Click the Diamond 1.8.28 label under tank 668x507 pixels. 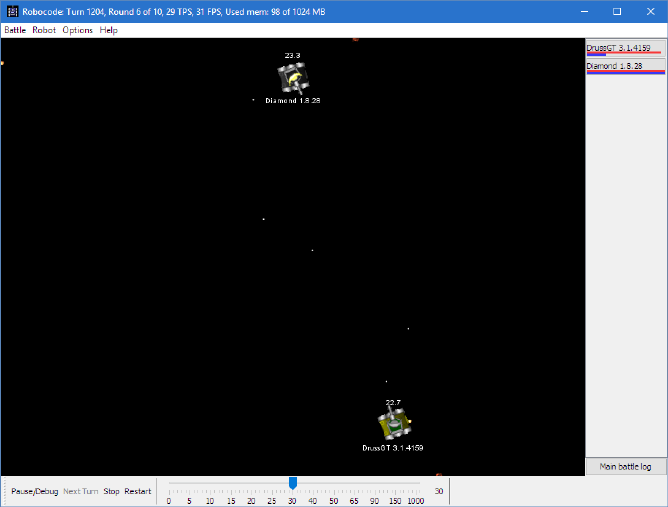293,101
